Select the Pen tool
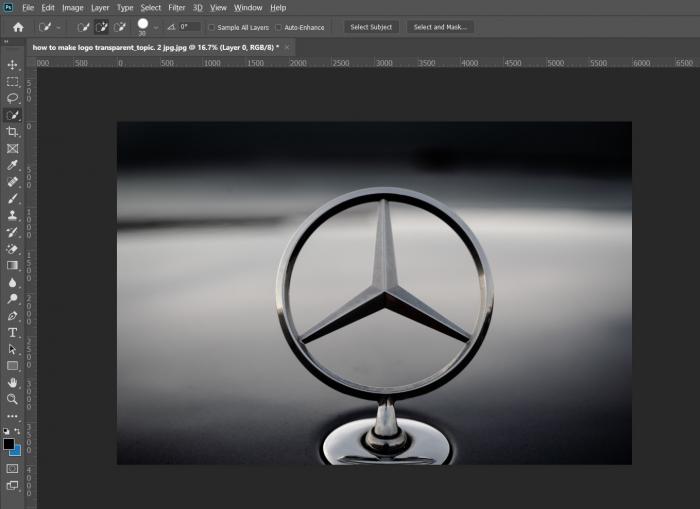This screenshot has height=509, width=700. [x=12, y=316]
